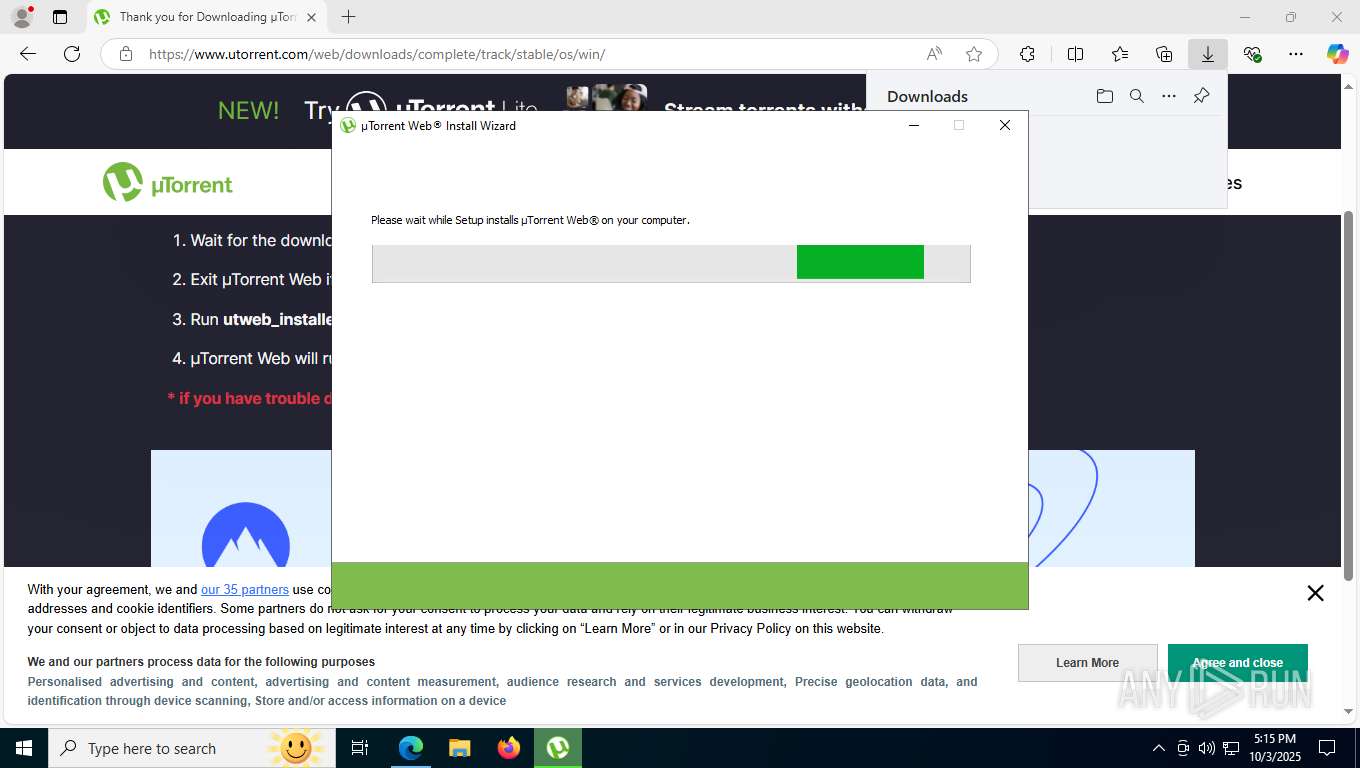This screenshot has width=1360, height=768.
Task: Minimize the µTorrent Web Install Wizard
Action: [x=913, y=125]
